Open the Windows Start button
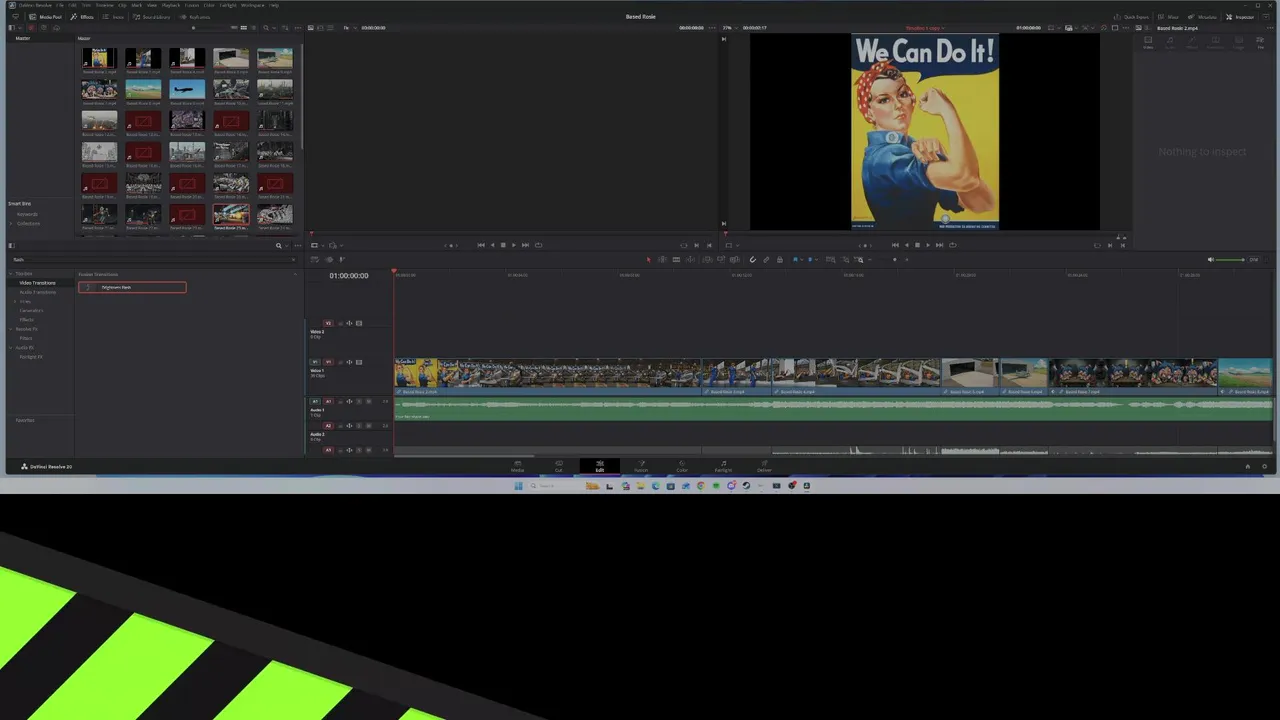Screen dimensions: 1280x720 coord(518,486)
